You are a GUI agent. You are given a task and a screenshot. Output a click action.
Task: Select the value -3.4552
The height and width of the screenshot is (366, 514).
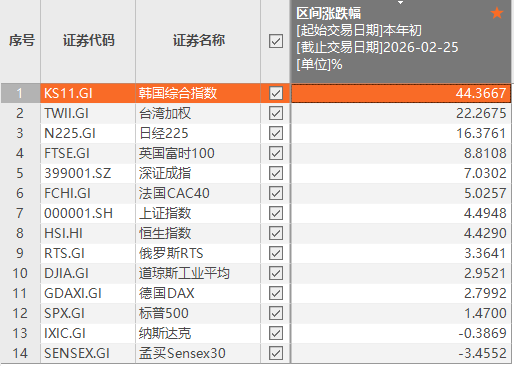(482, 353)
